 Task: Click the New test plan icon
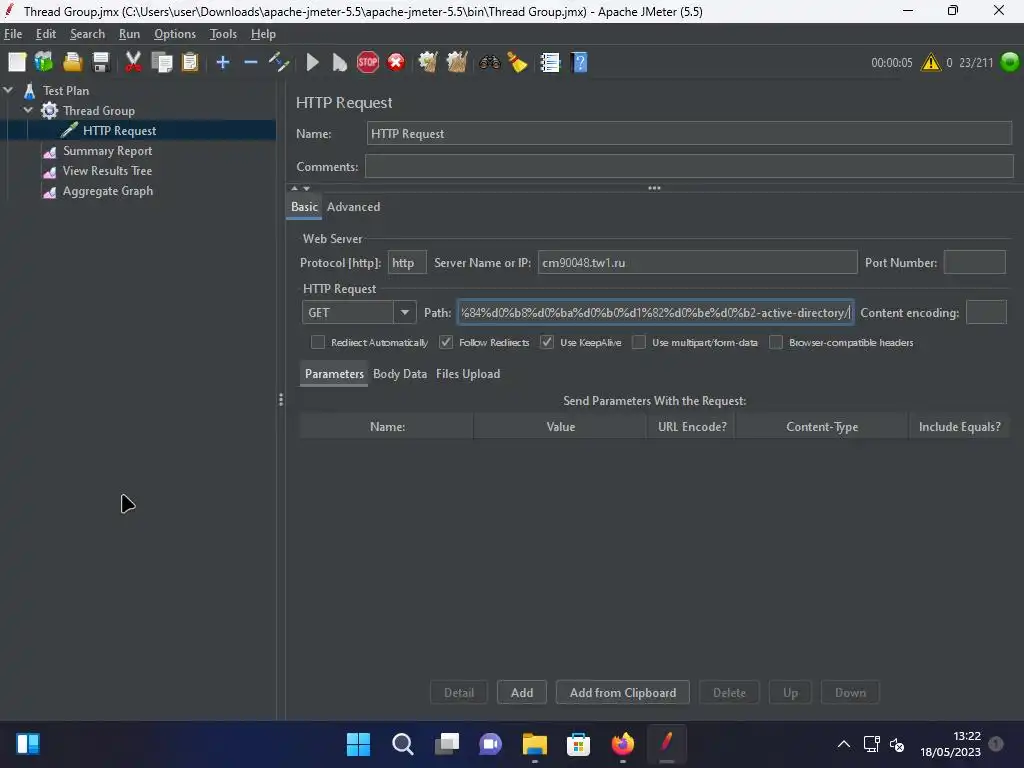tap(17, 63)
